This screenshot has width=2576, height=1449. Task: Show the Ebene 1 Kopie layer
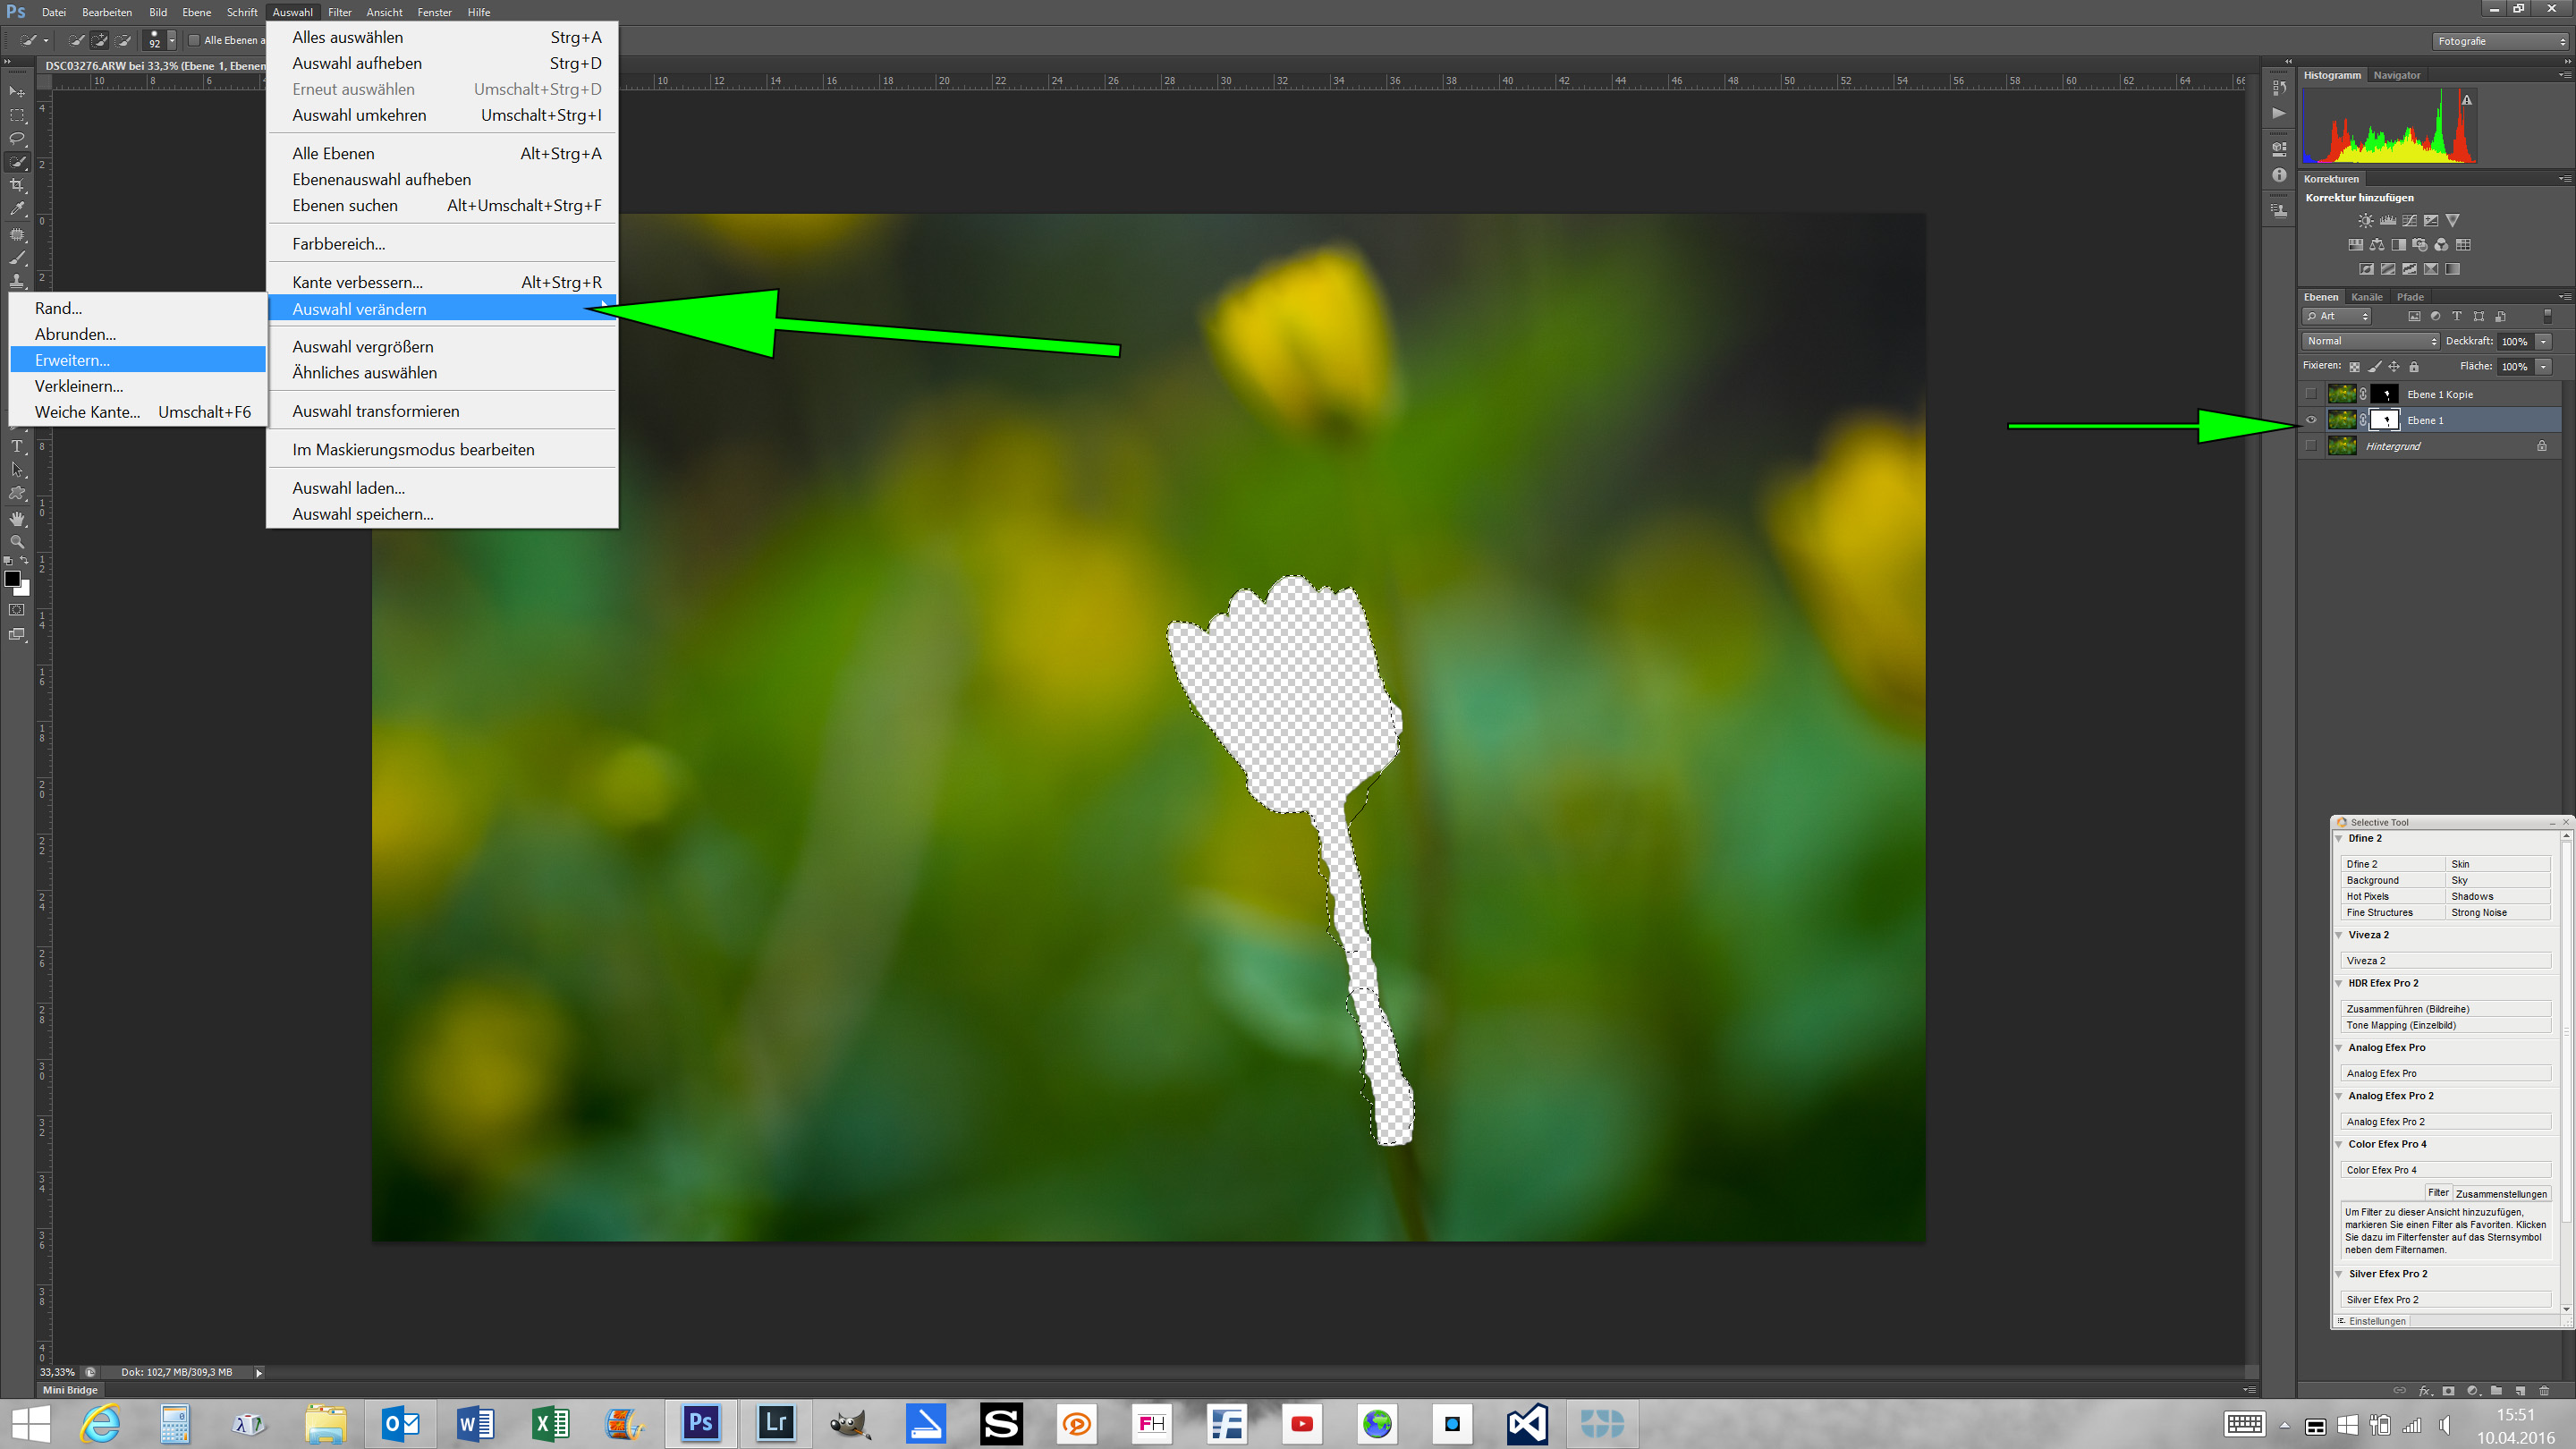coord(2311,394)
